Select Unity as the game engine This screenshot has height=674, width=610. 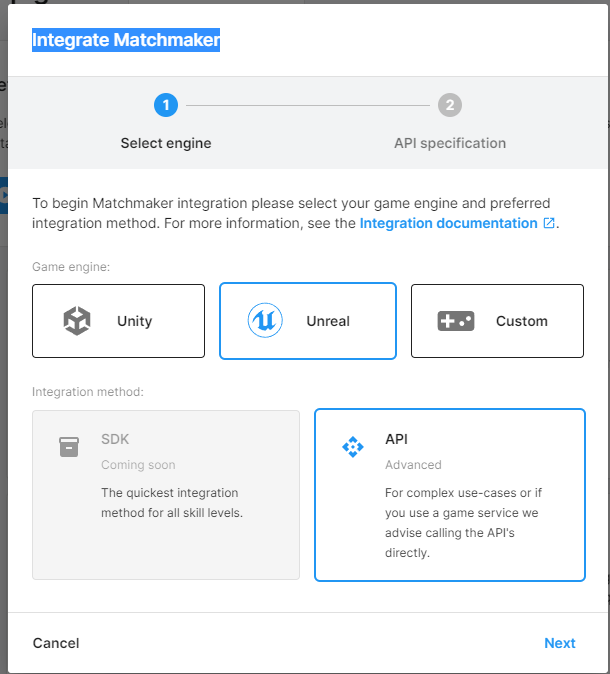118,321
